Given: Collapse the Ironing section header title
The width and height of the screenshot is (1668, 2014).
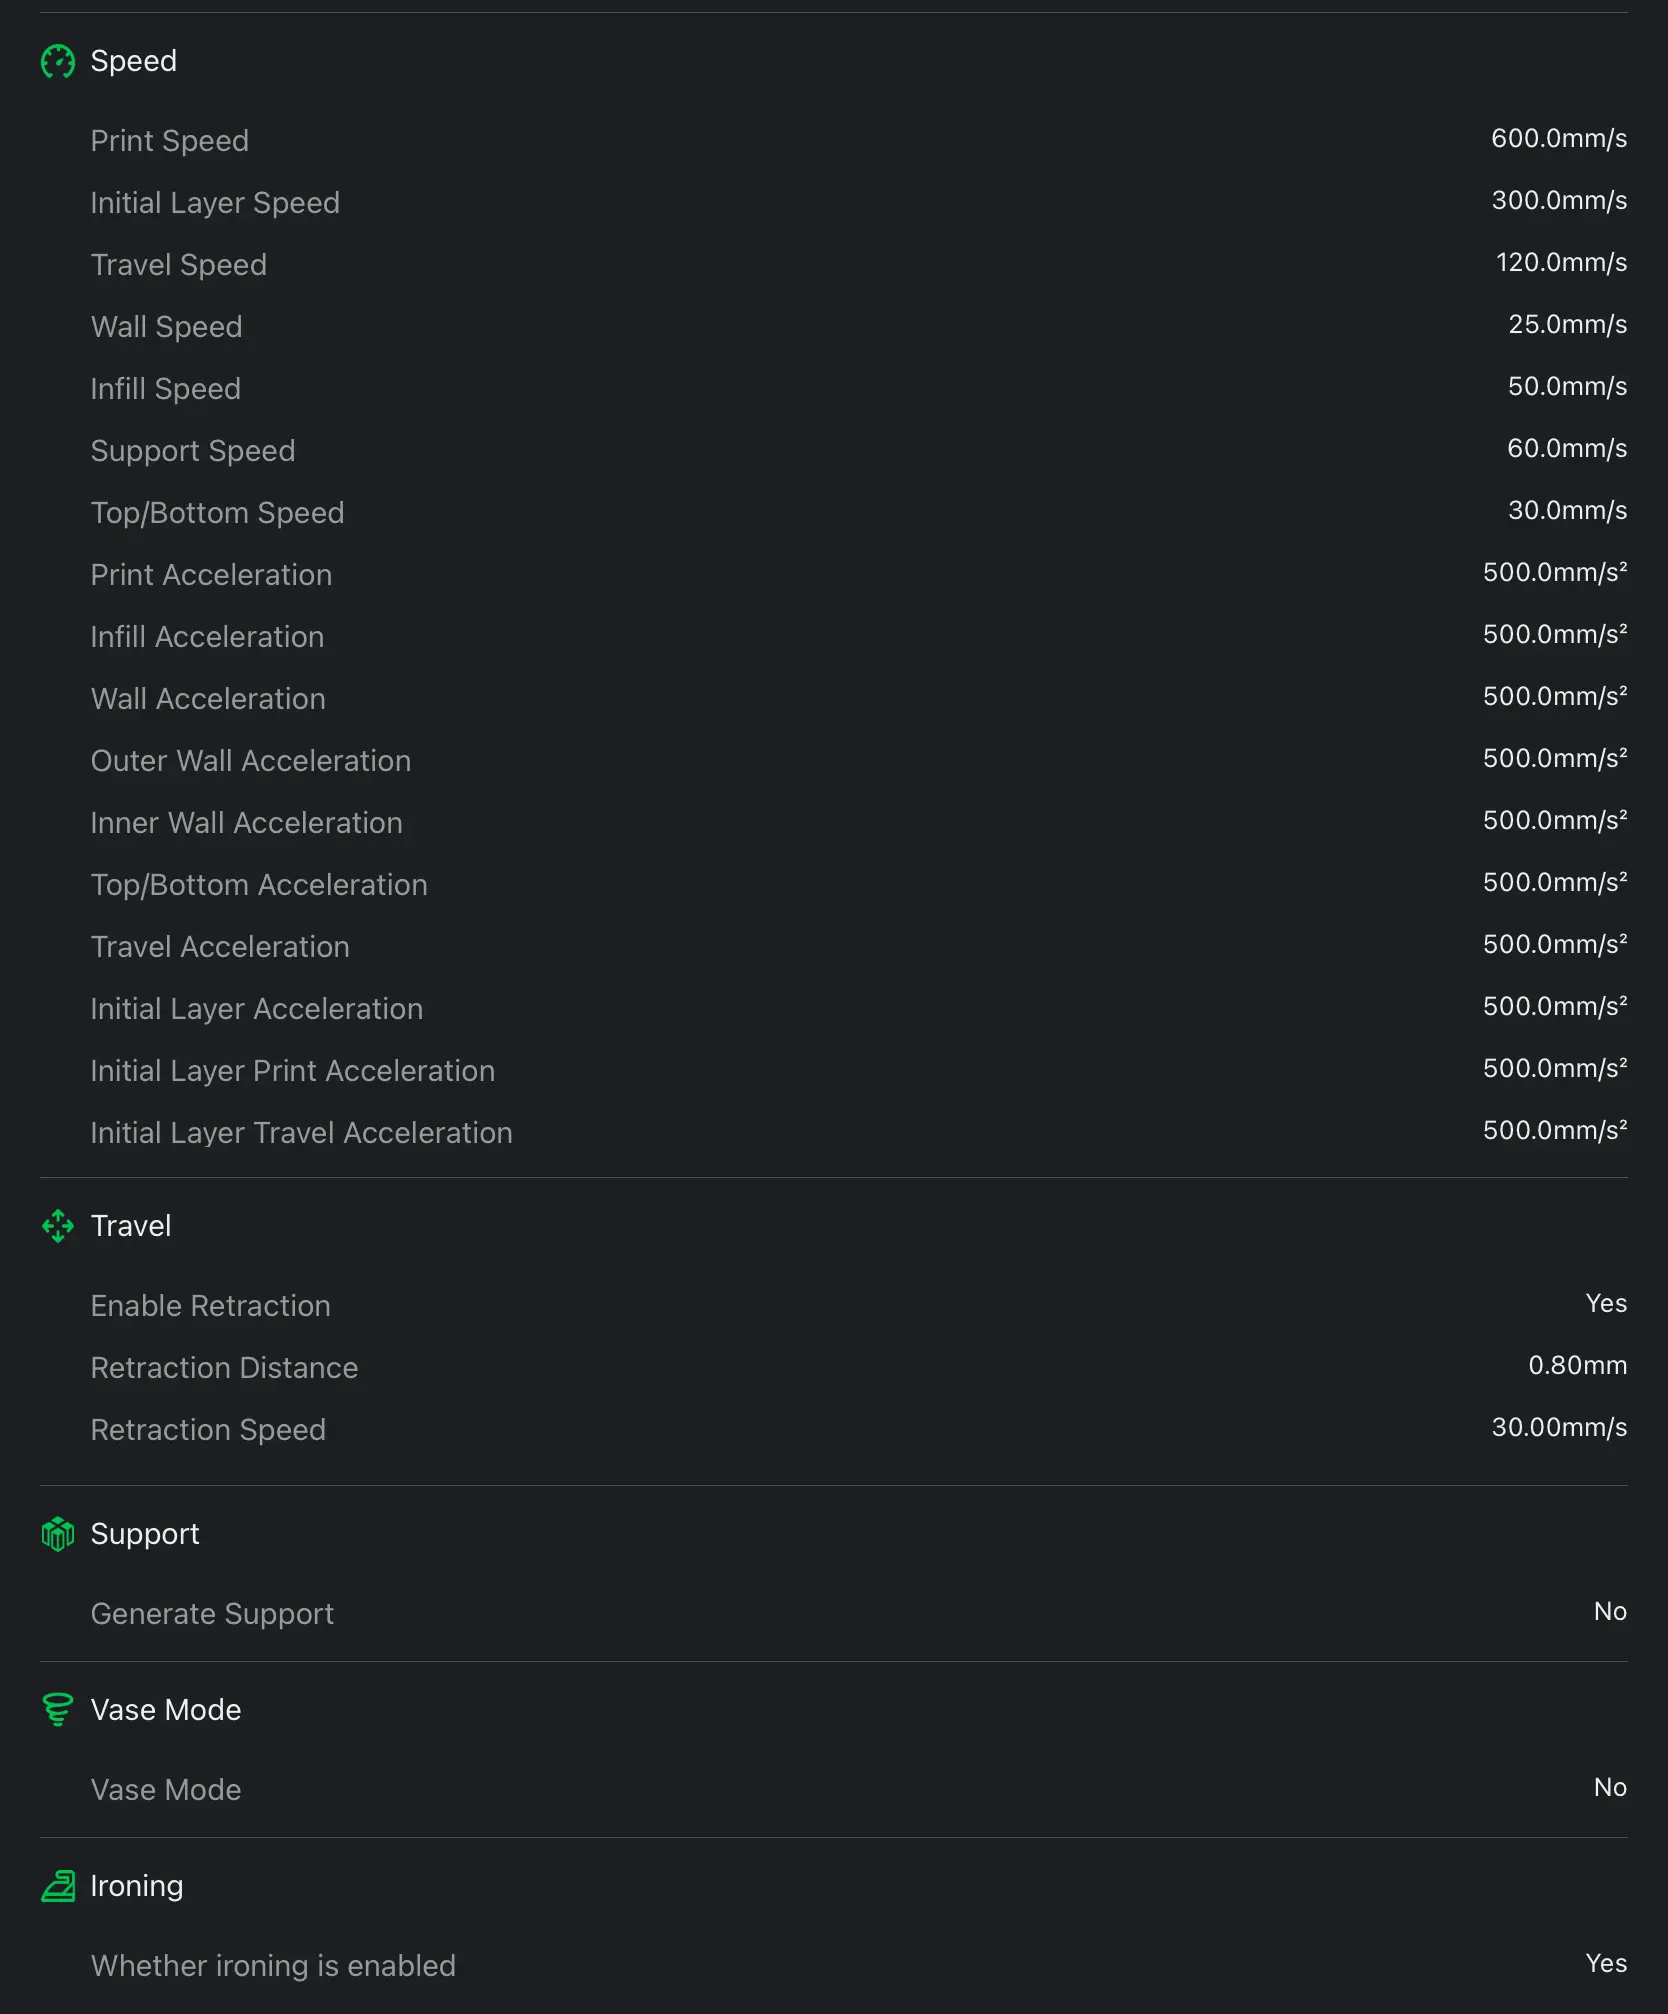Looking at the screenshot, I should 137,1886.
